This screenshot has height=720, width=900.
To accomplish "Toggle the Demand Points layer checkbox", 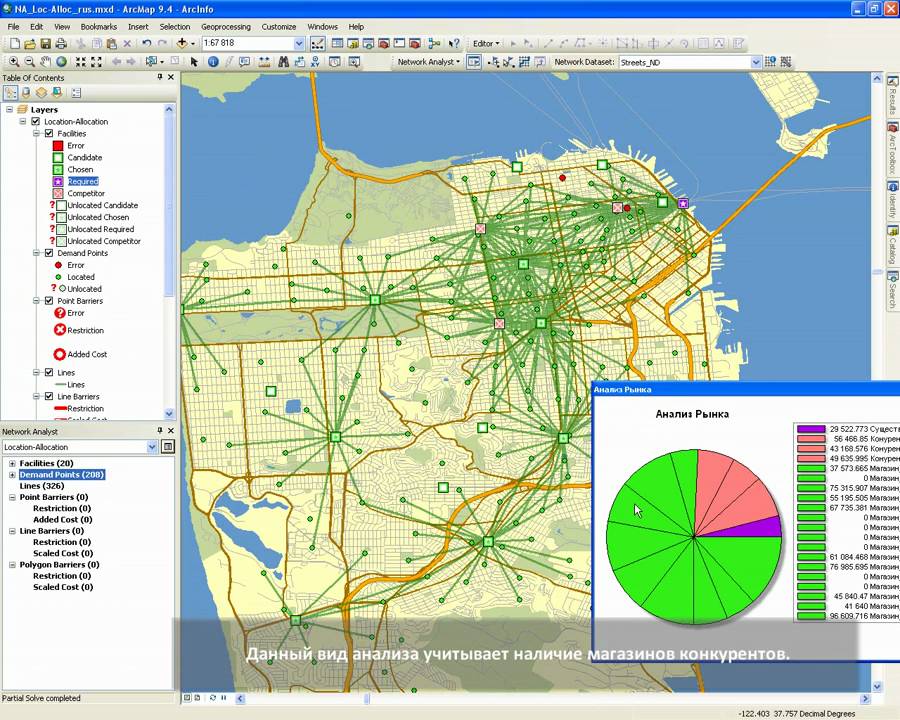I will click(x=49, y=253).
